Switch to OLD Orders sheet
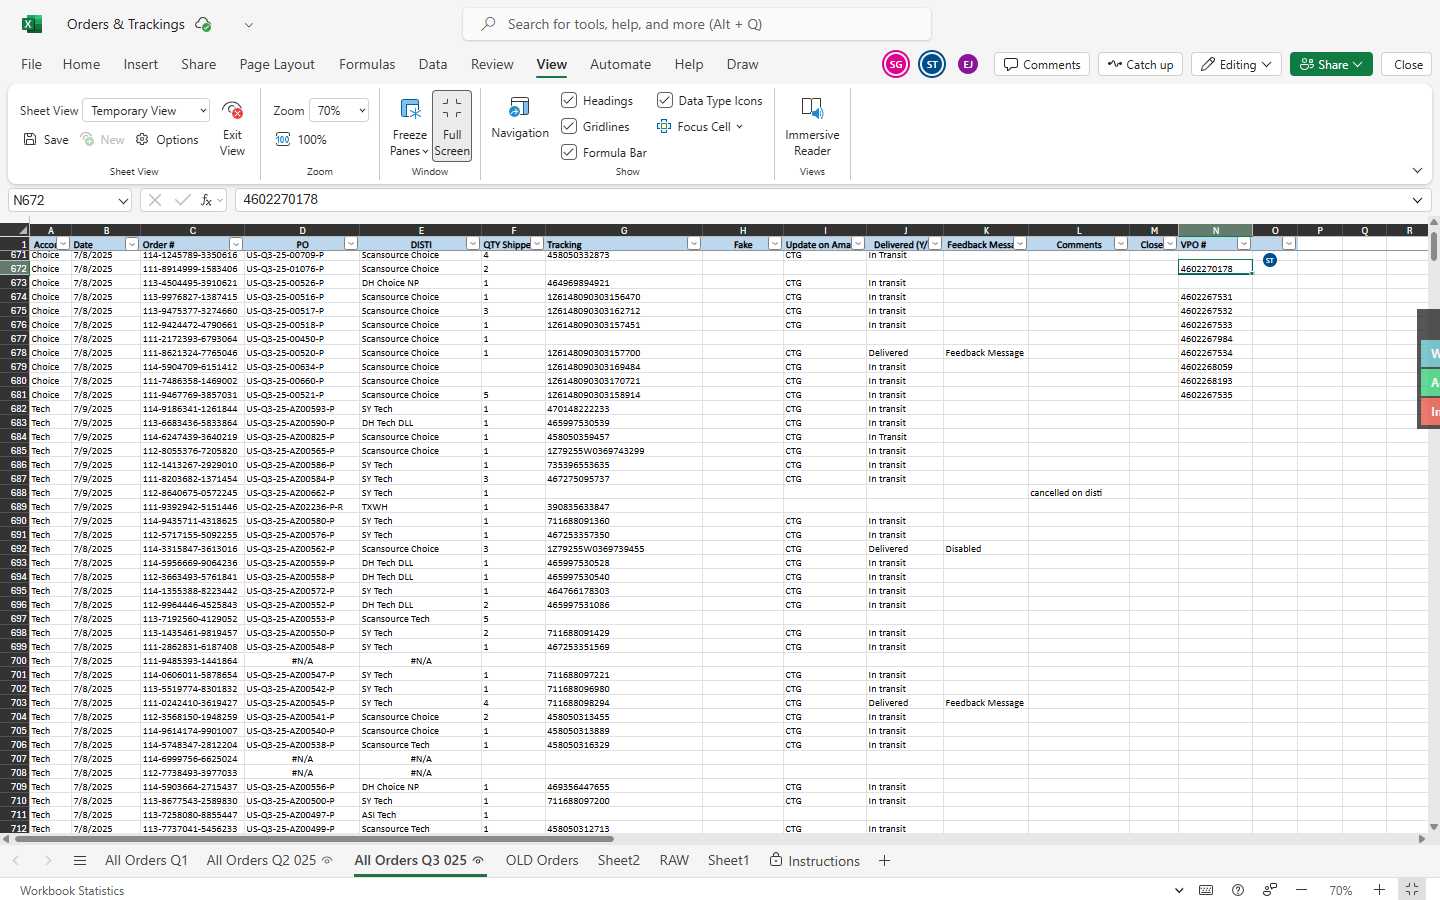Viewport: 1440px width, 900px height. click(x=542, y=860)
